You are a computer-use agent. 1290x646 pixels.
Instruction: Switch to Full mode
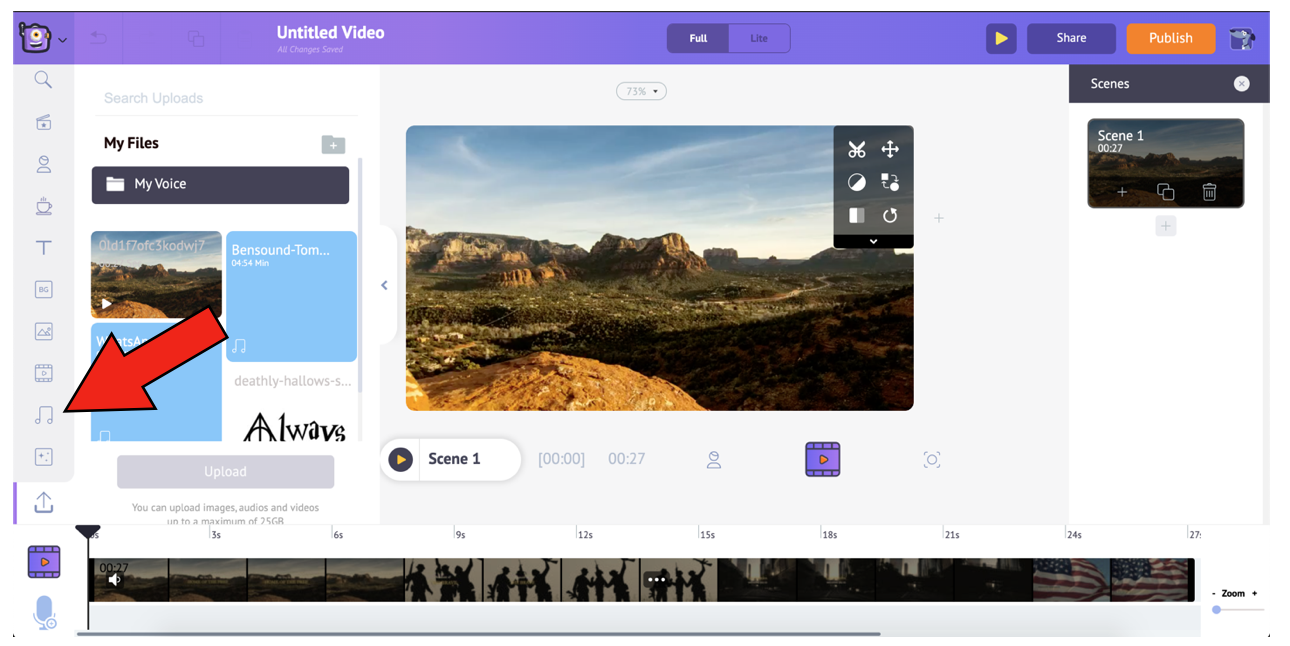(x=698, y=39)
